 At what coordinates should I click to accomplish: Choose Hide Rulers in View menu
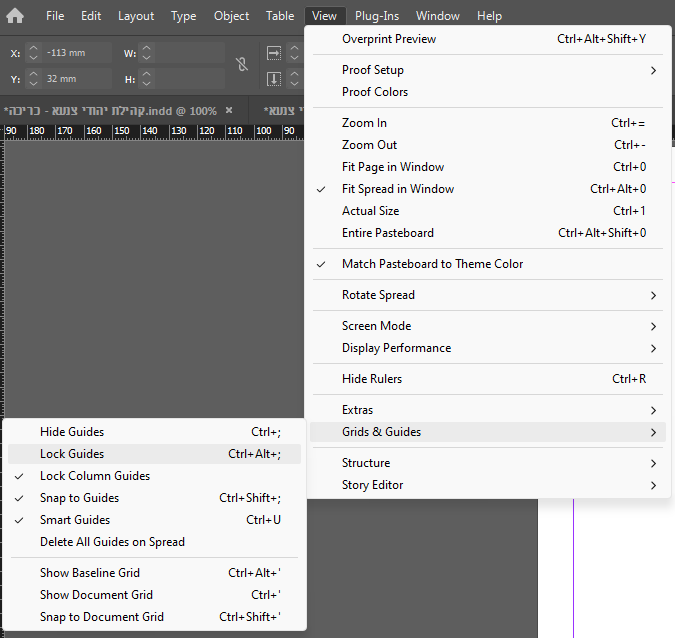tap(371, 379)
